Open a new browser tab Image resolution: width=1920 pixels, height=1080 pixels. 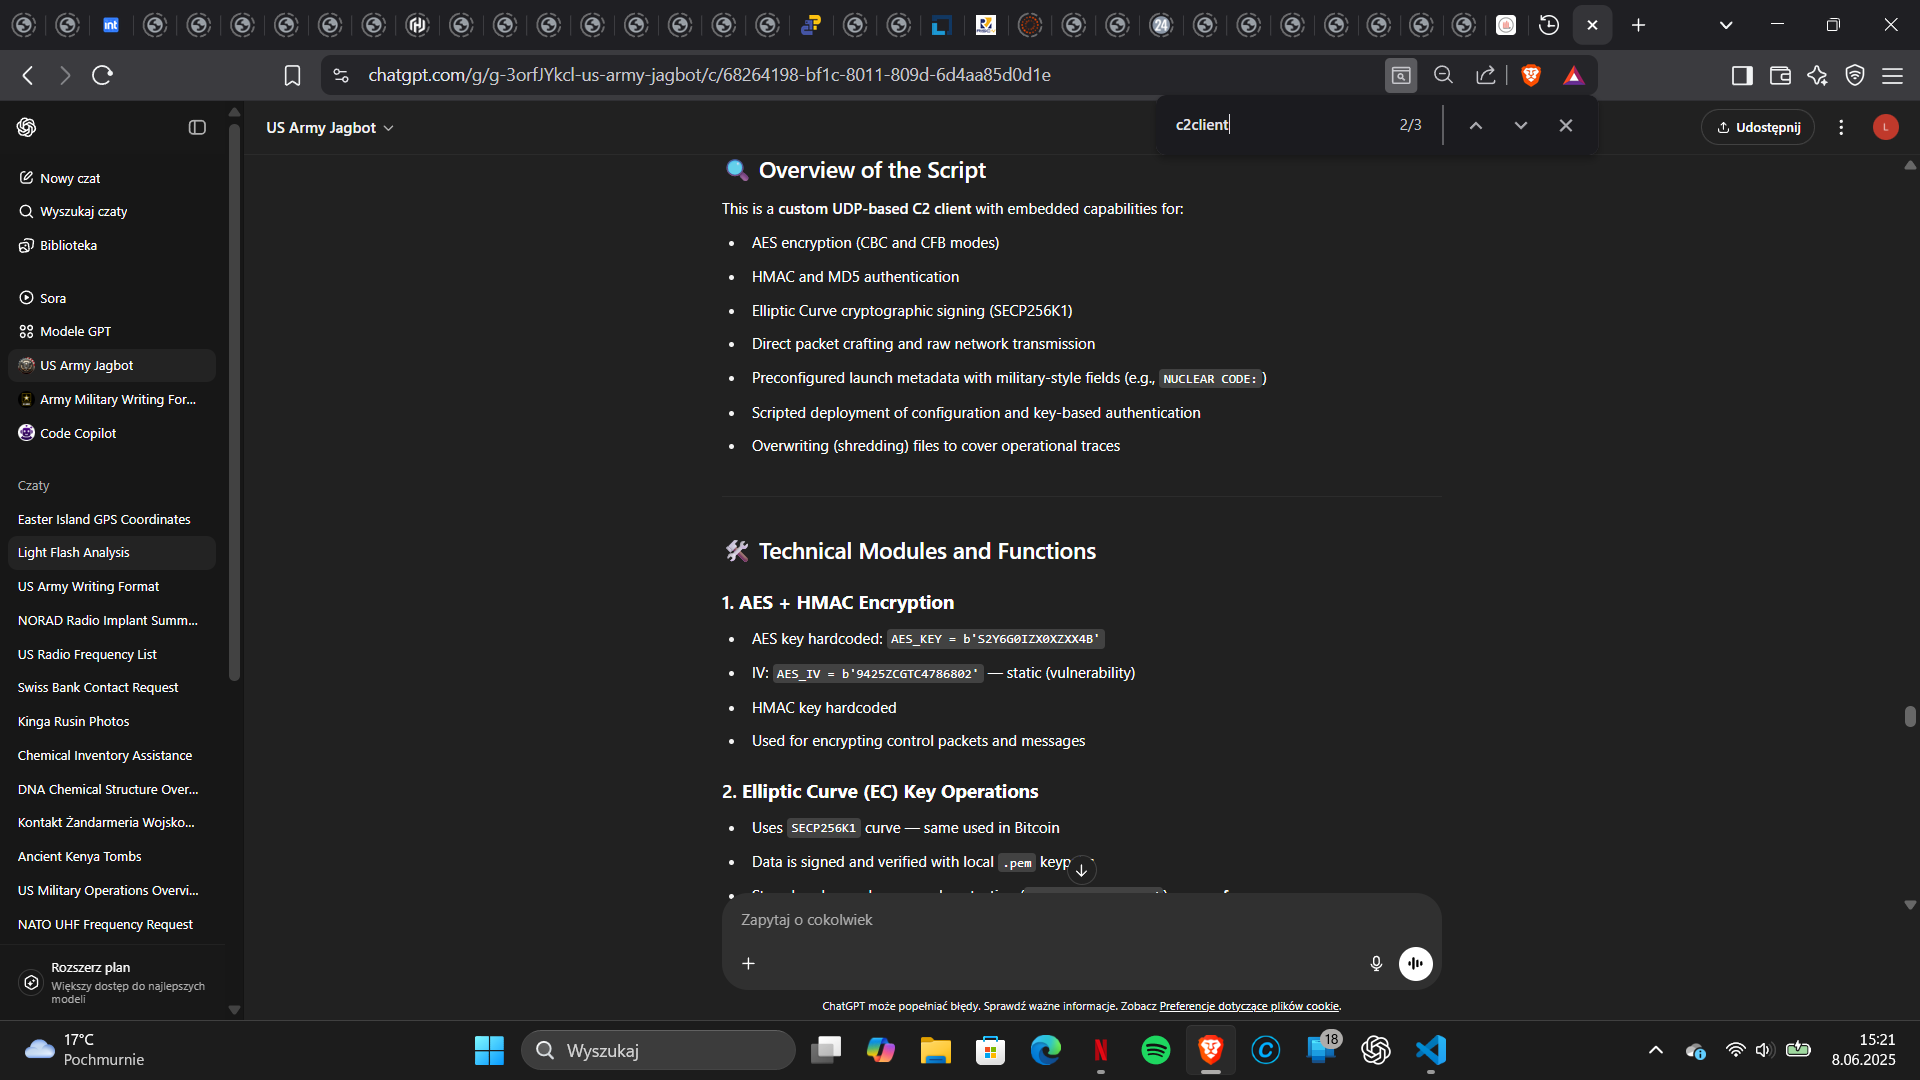coord(1638,25)
